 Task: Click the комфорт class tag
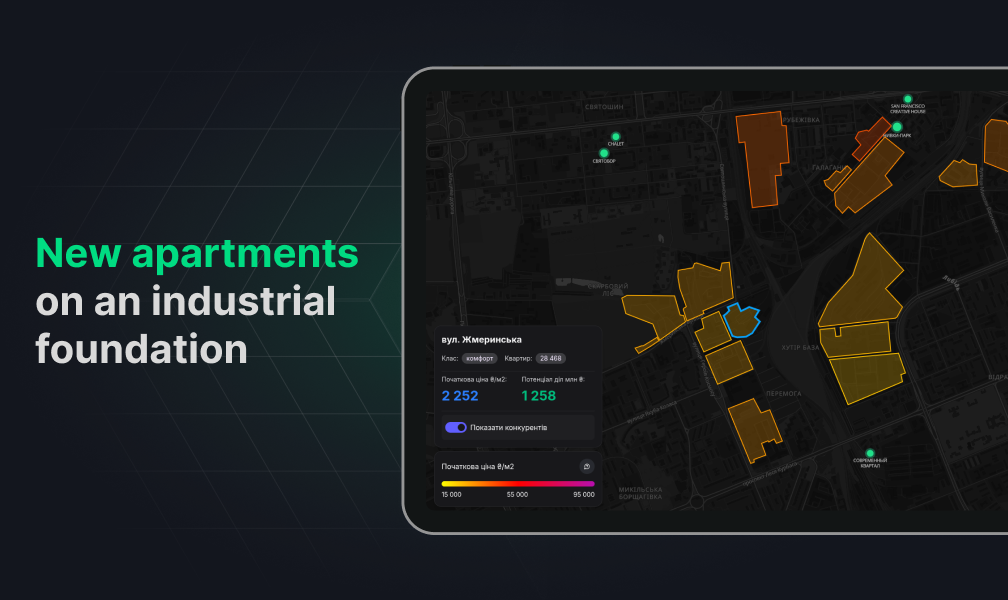point(480,358)
